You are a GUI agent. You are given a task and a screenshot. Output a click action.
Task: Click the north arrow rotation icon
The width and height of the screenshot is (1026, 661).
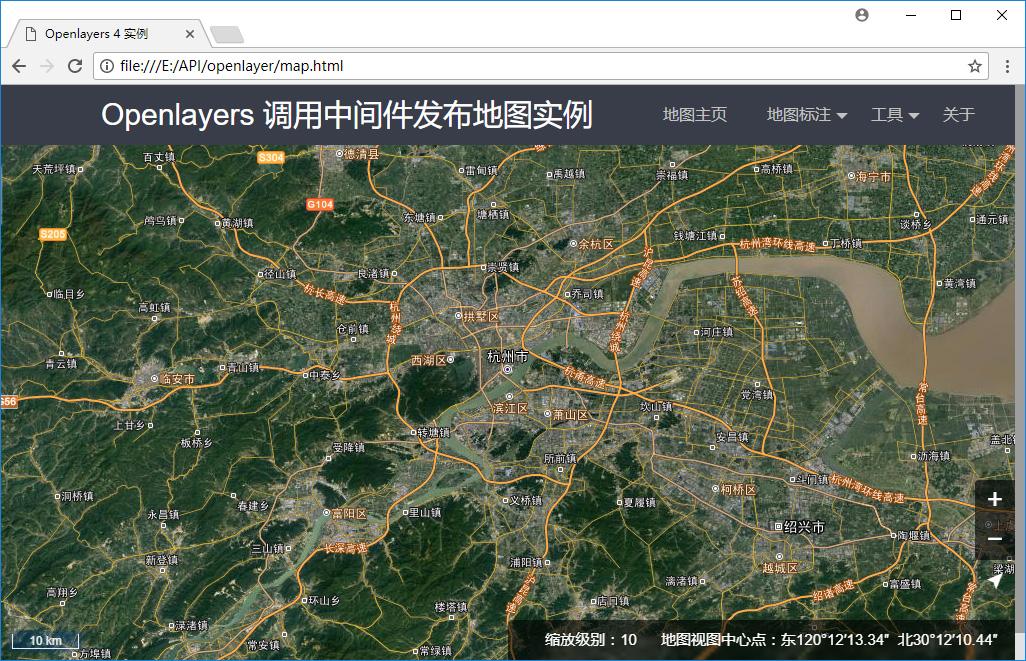(x=995, y=581)
